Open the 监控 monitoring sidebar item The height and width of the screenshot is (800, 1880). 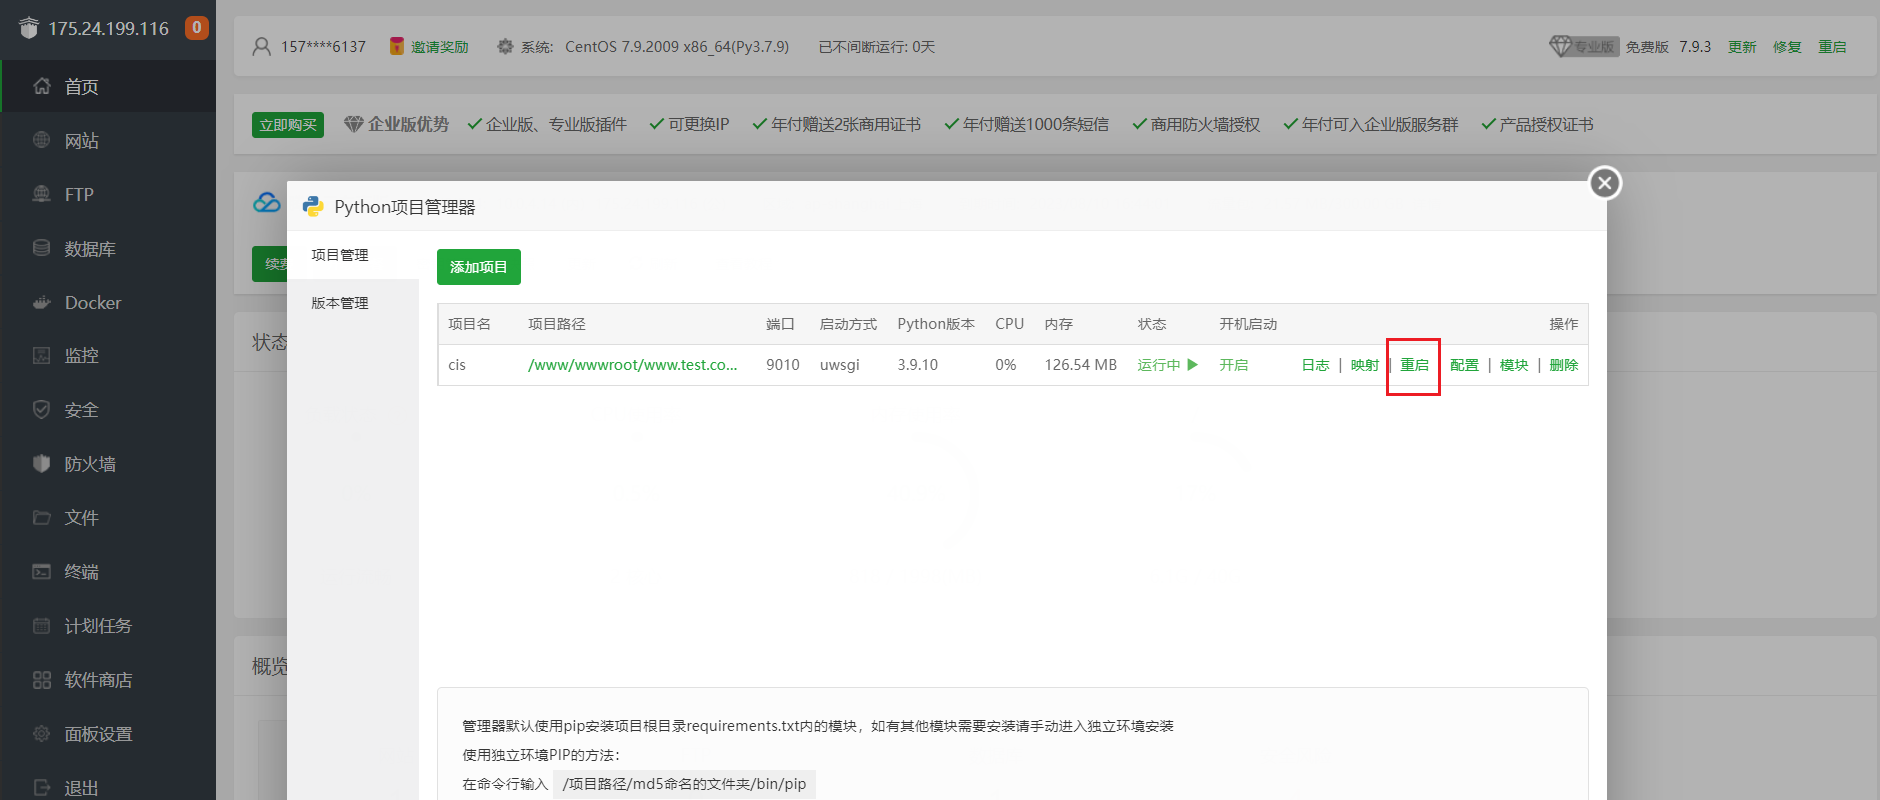click(x=108, y=356)
